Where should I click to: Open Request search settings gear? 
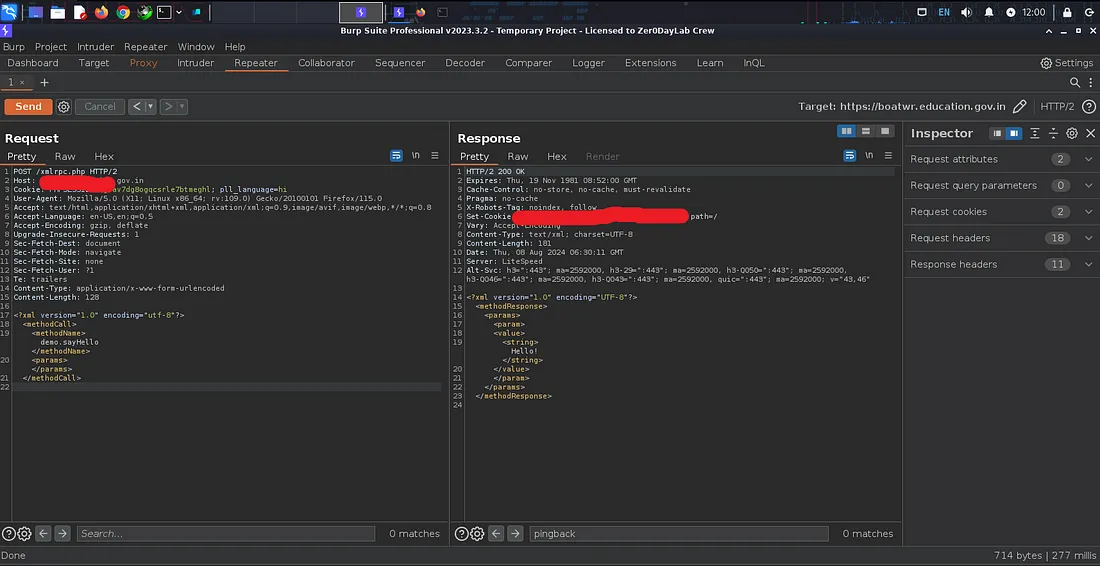[24, 534]
